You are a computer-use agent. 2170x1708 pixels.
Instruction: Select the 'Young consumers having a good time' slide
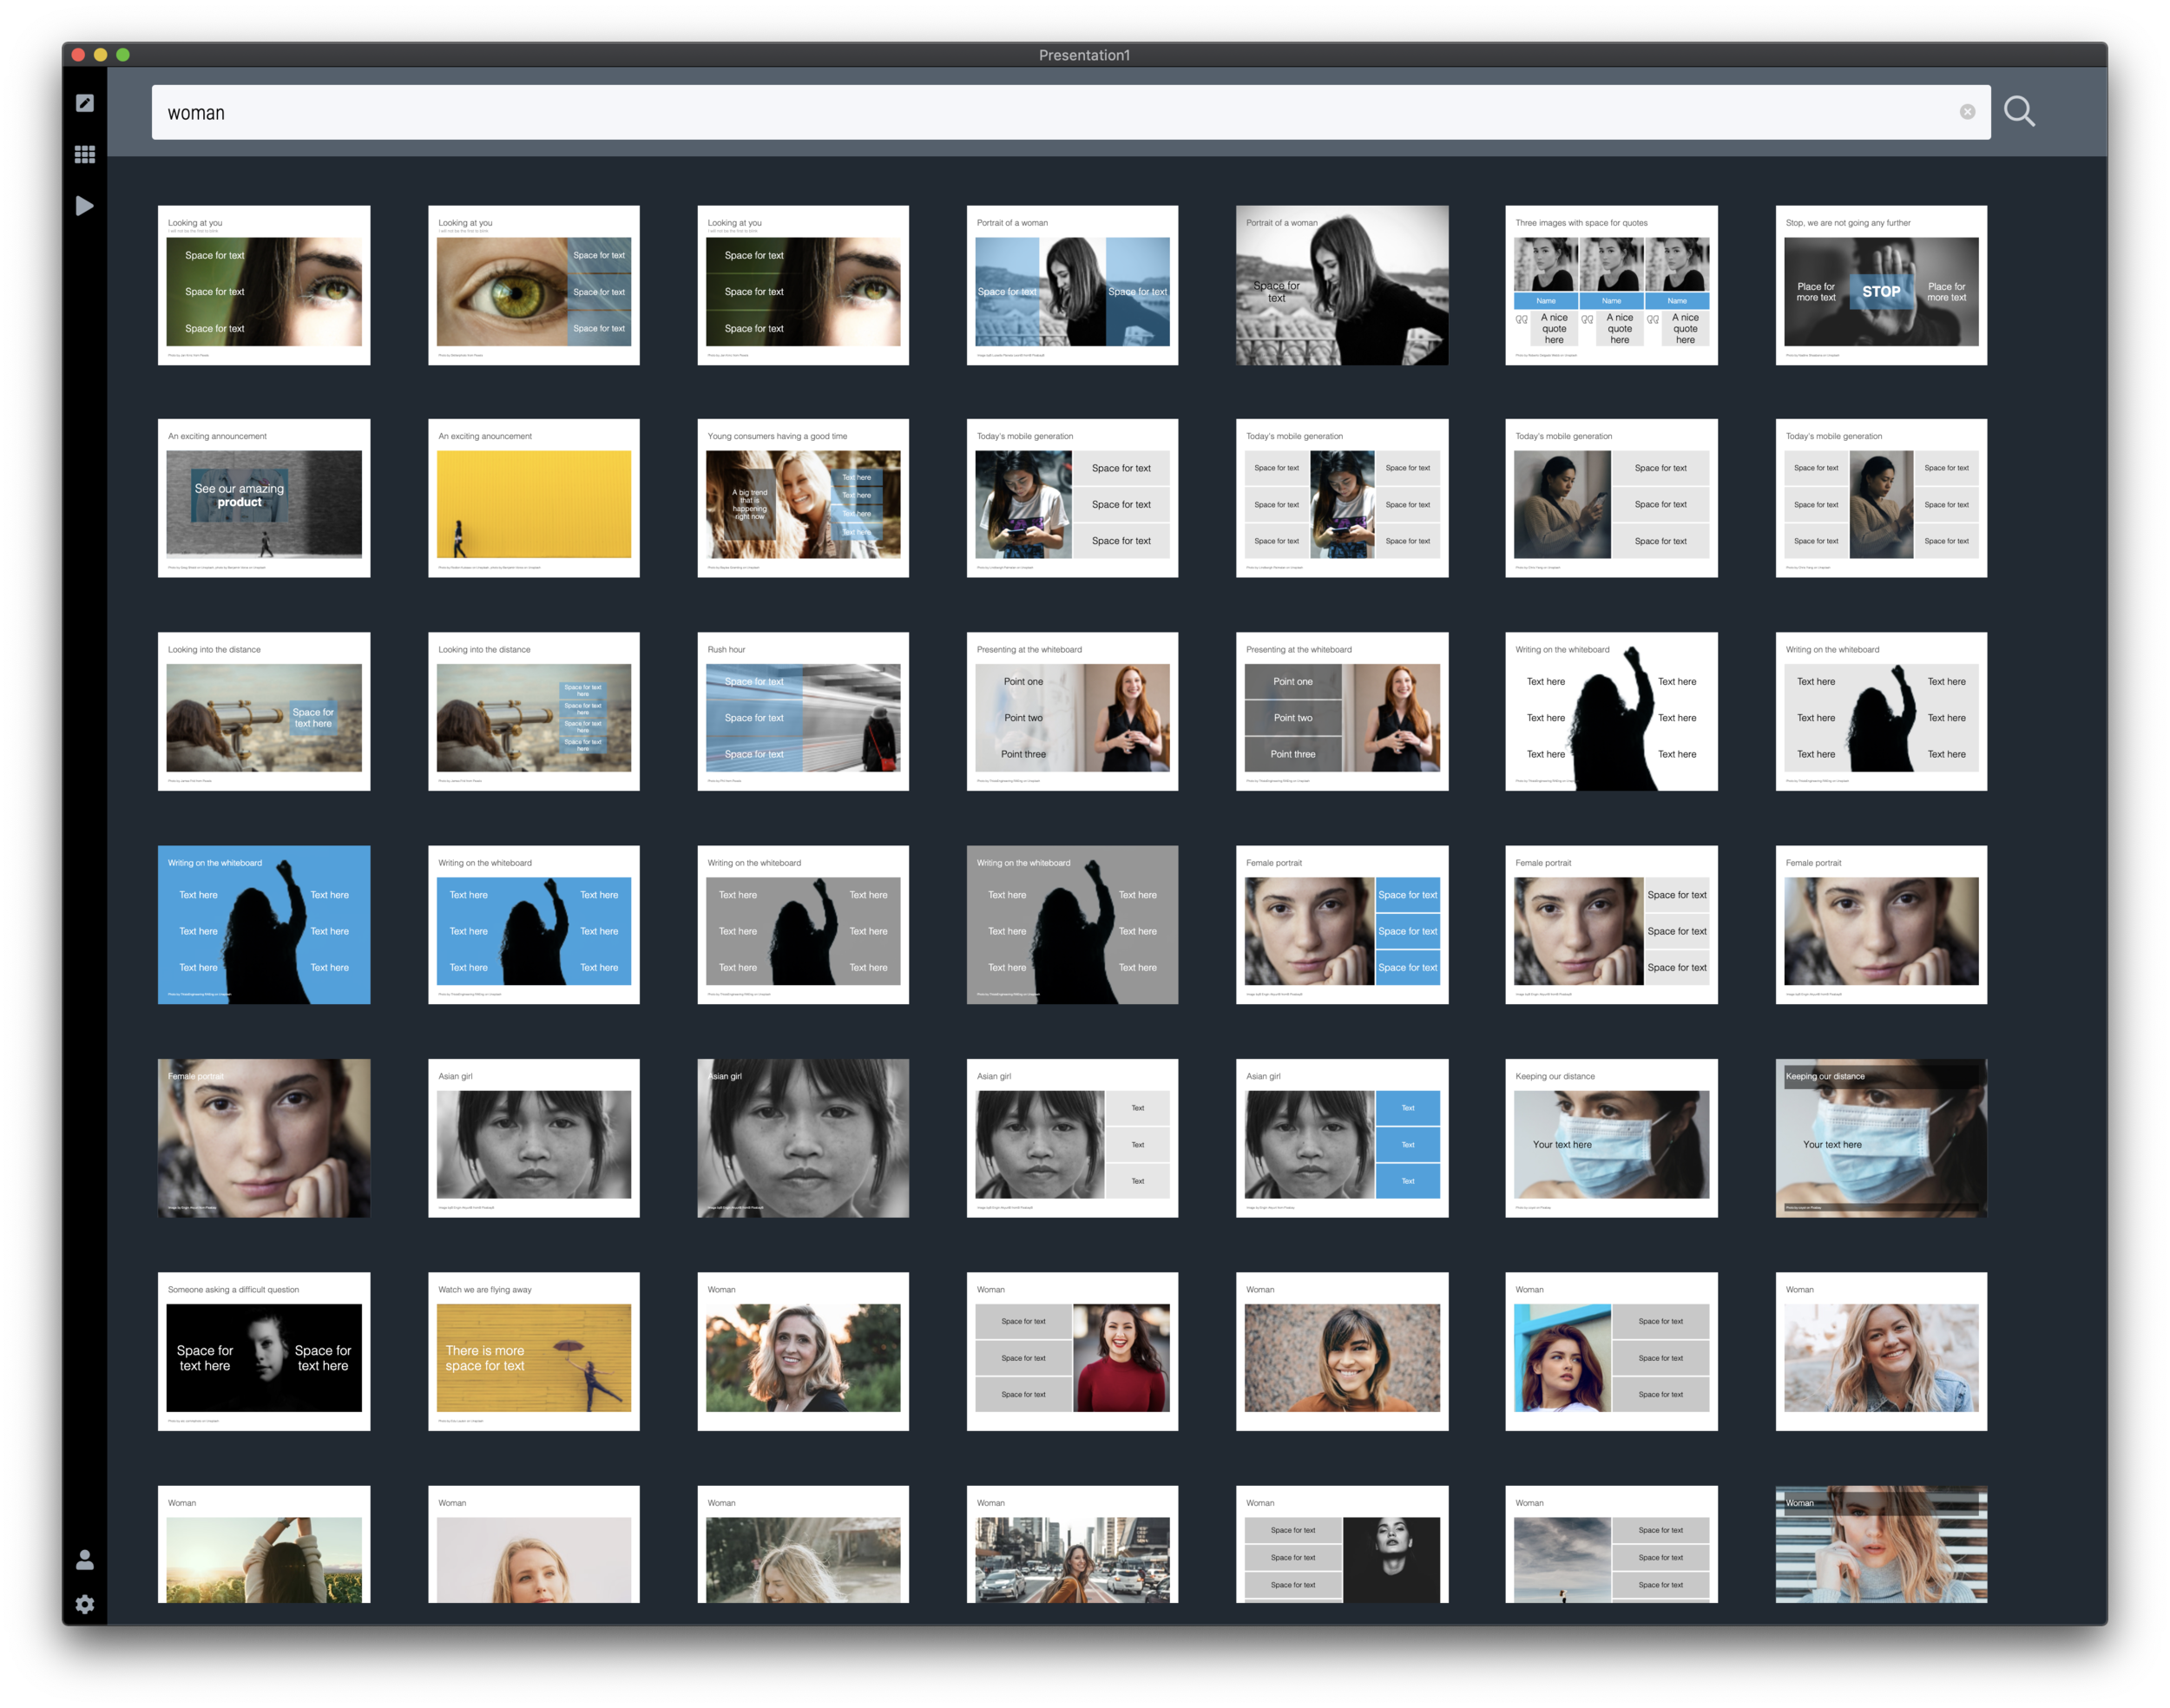pyautogui.click(x=802, y=498)
